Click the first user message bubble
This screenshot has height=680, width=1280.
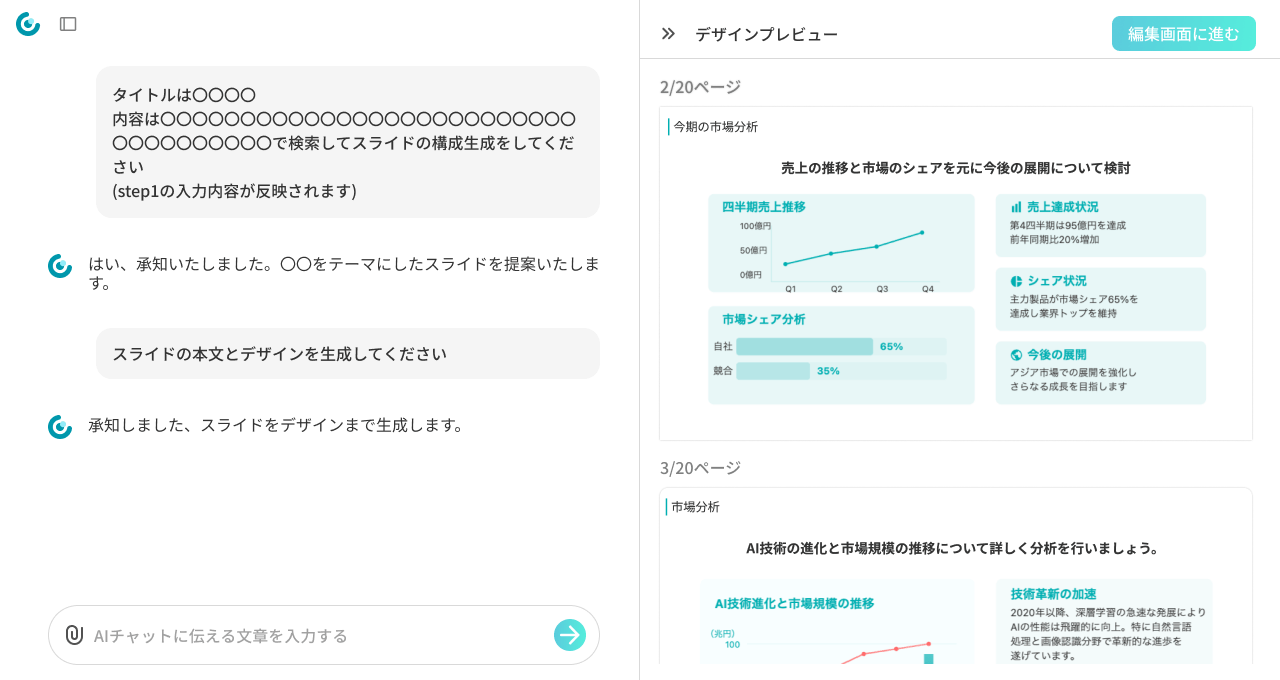[x=347, y=142]
